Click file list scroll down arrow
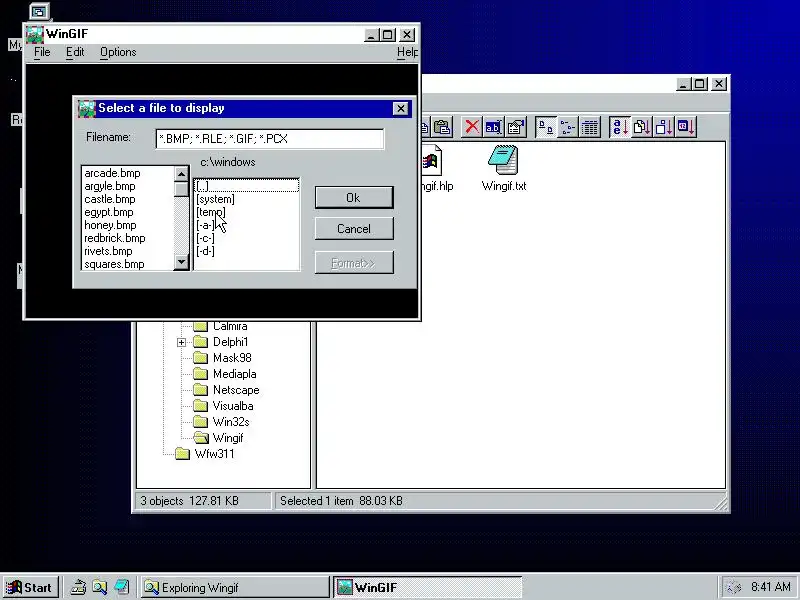Screen dimensions: 800x600 click(181, 262)
